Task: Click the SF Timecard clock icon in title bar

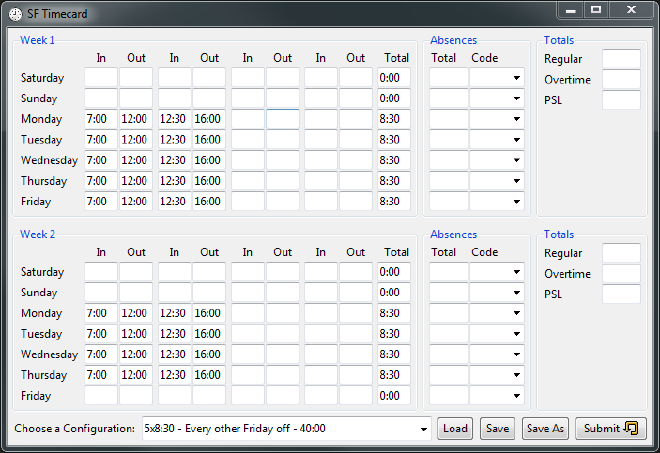Action: click(x=15, y=14)
